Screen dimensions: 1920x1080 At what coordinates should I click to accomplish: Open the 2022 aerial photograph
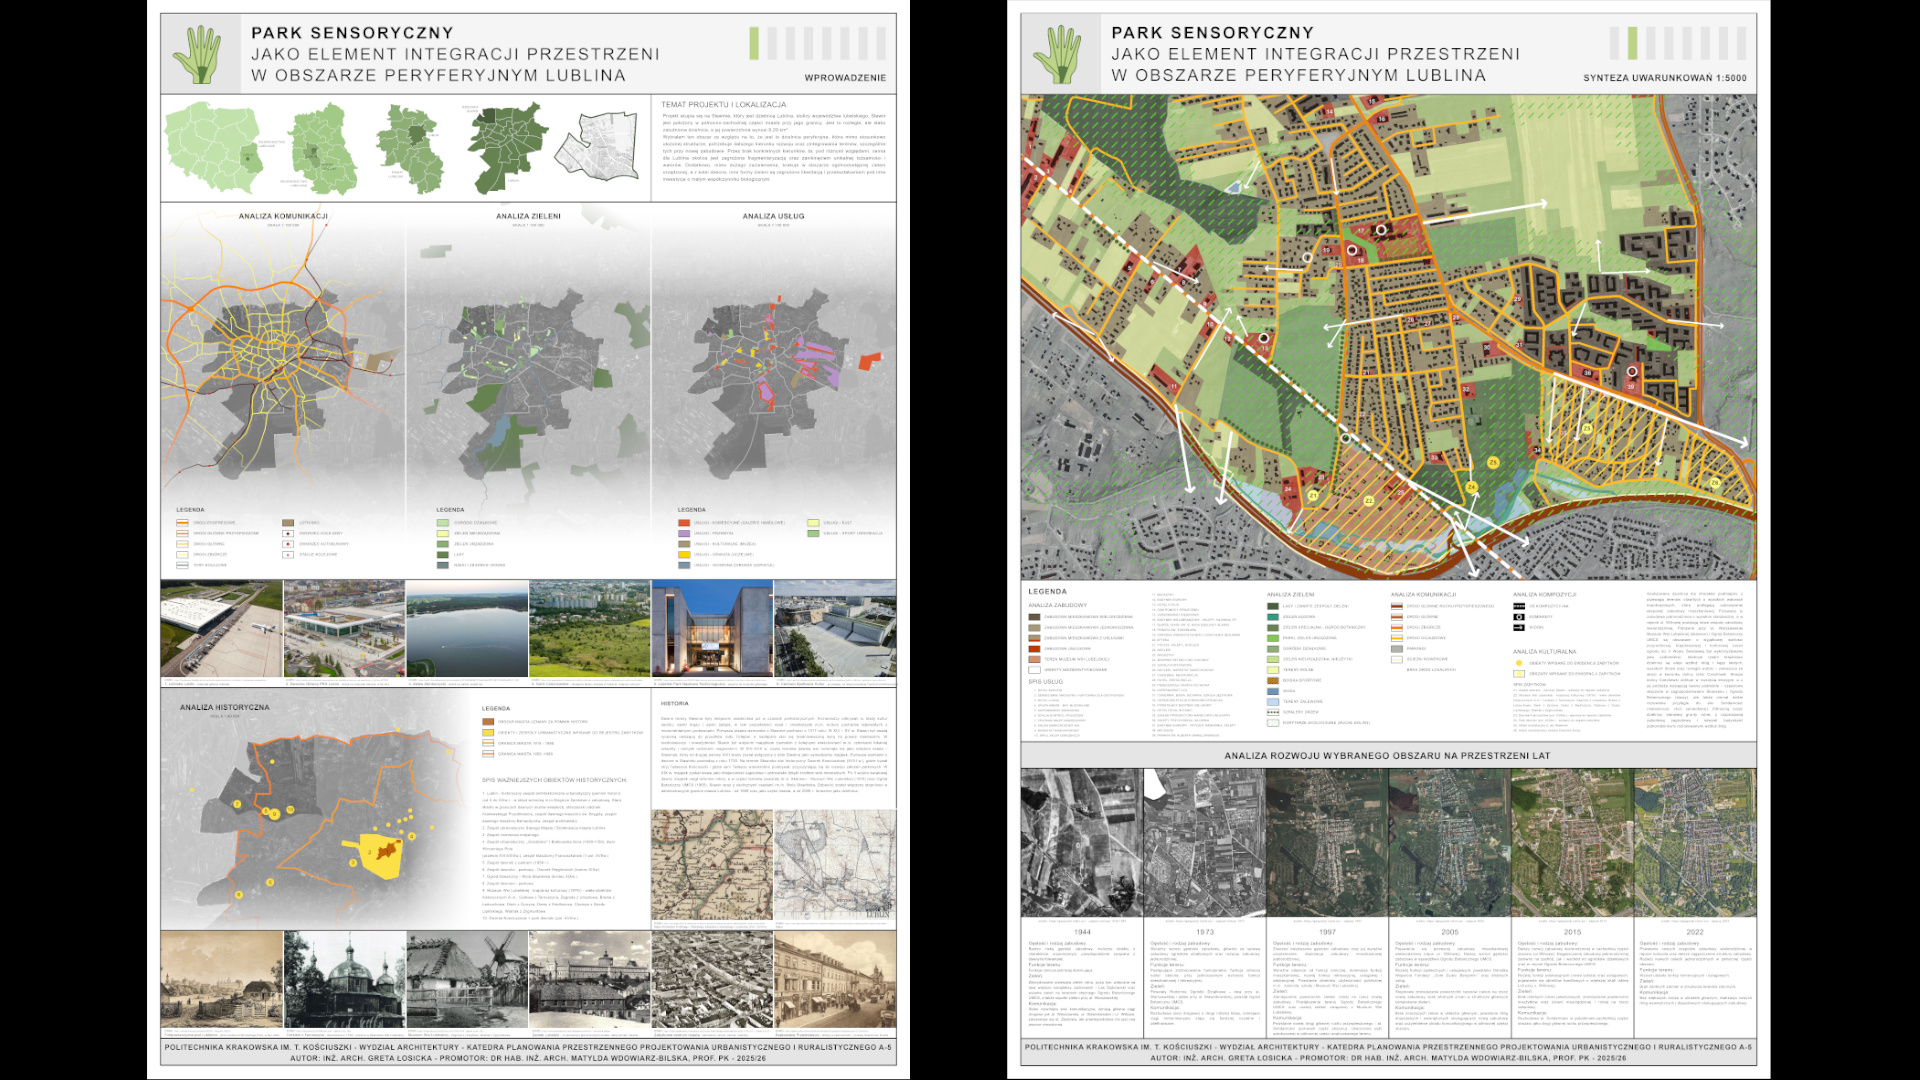click(x=1695, y=842)
